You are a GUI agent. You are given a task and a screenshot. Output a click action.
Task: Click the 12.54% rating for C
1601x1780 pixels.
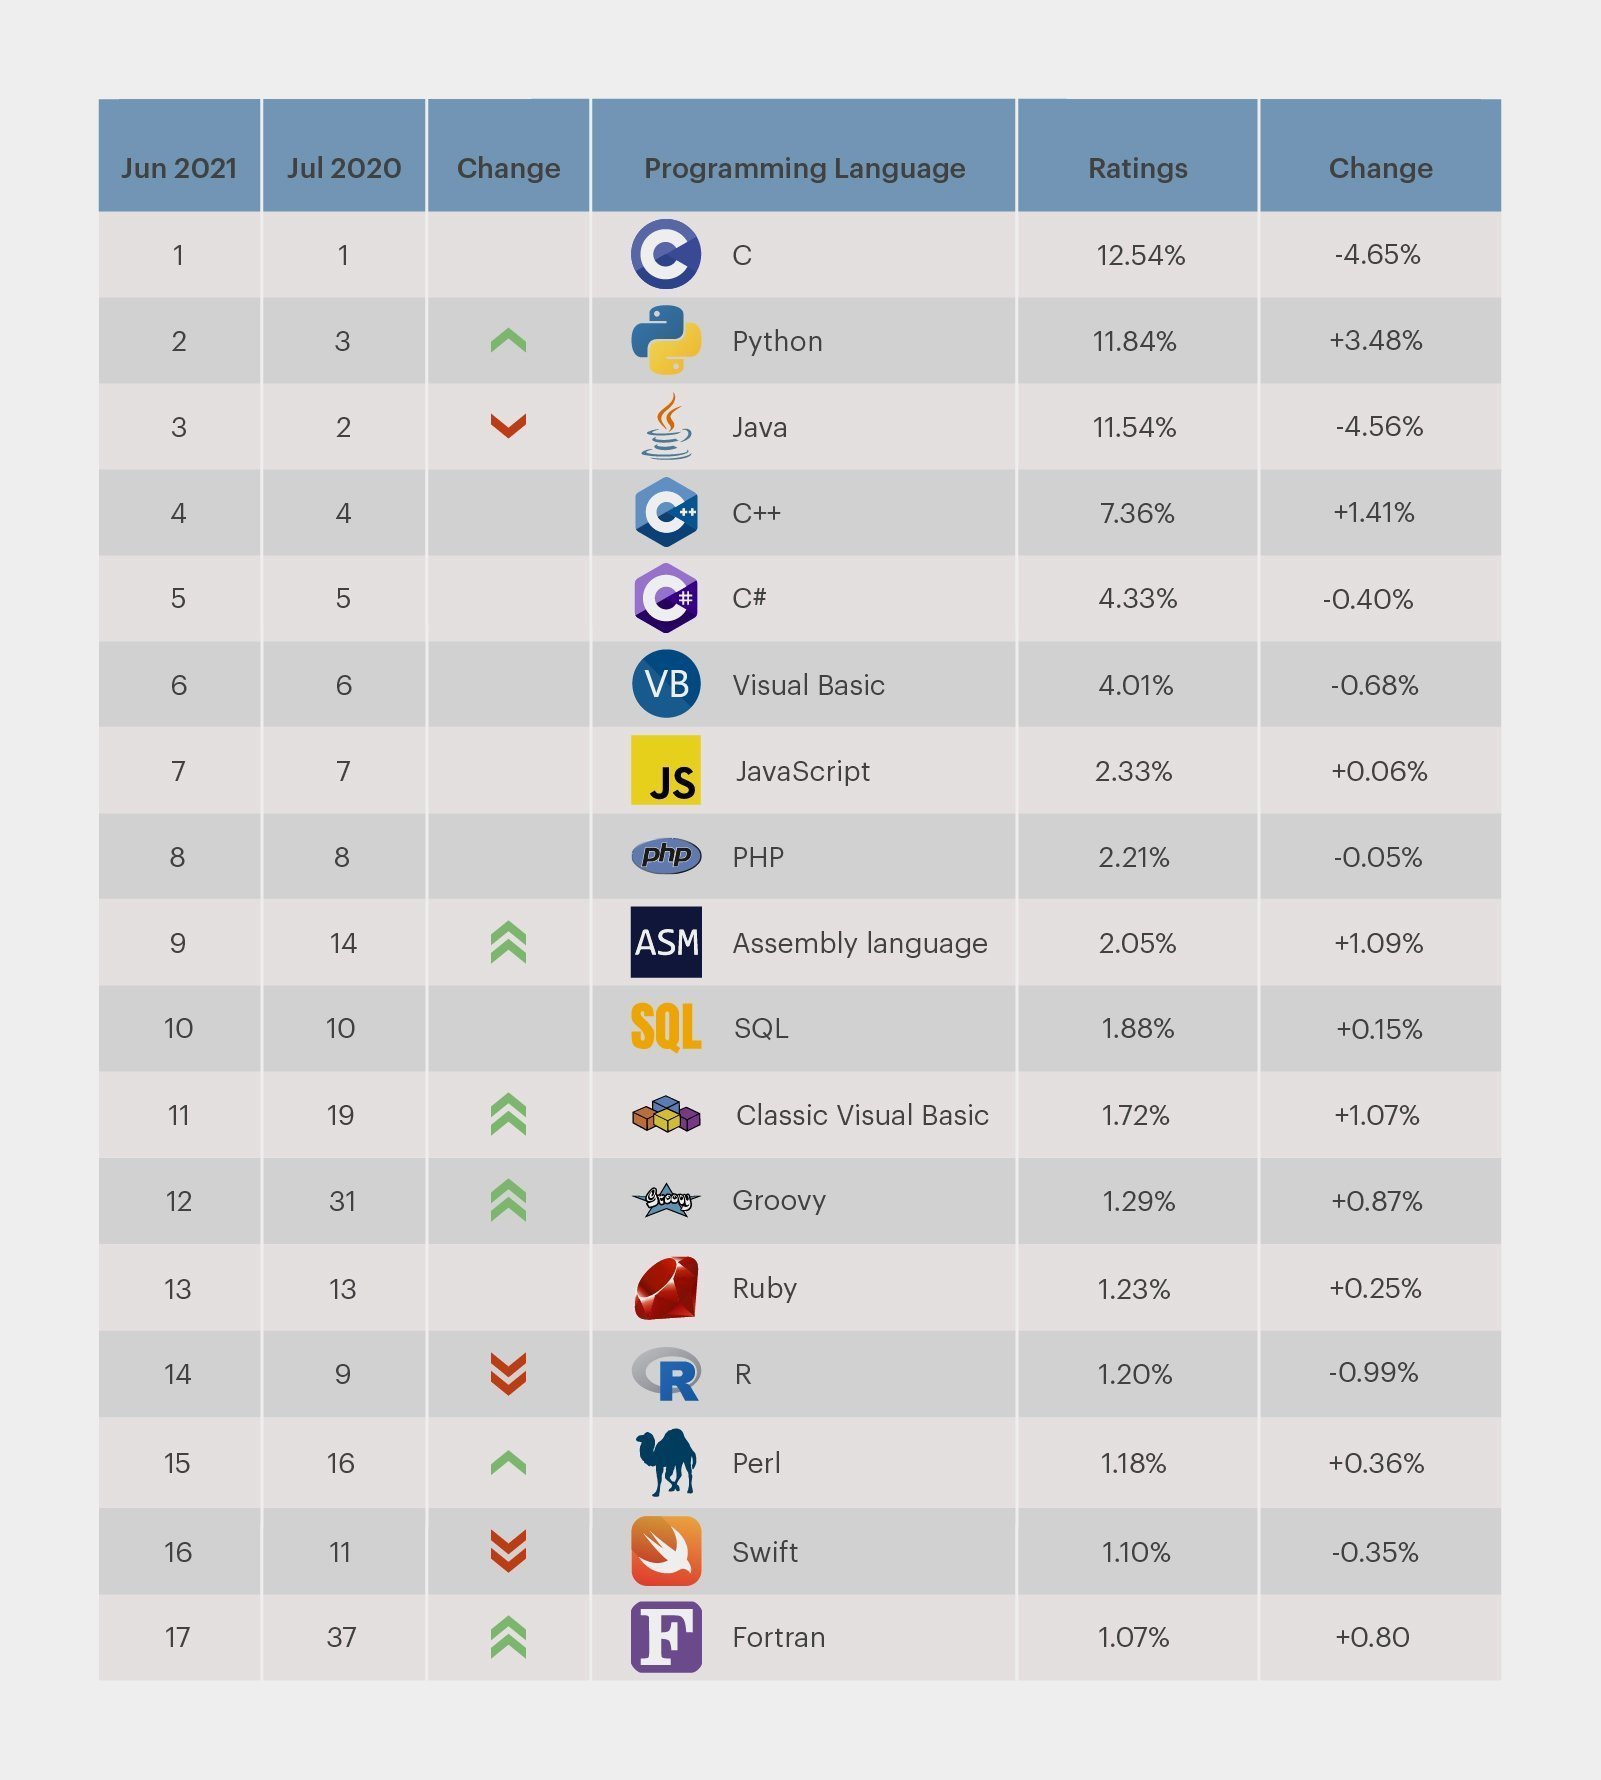(x=1140, y=255)
